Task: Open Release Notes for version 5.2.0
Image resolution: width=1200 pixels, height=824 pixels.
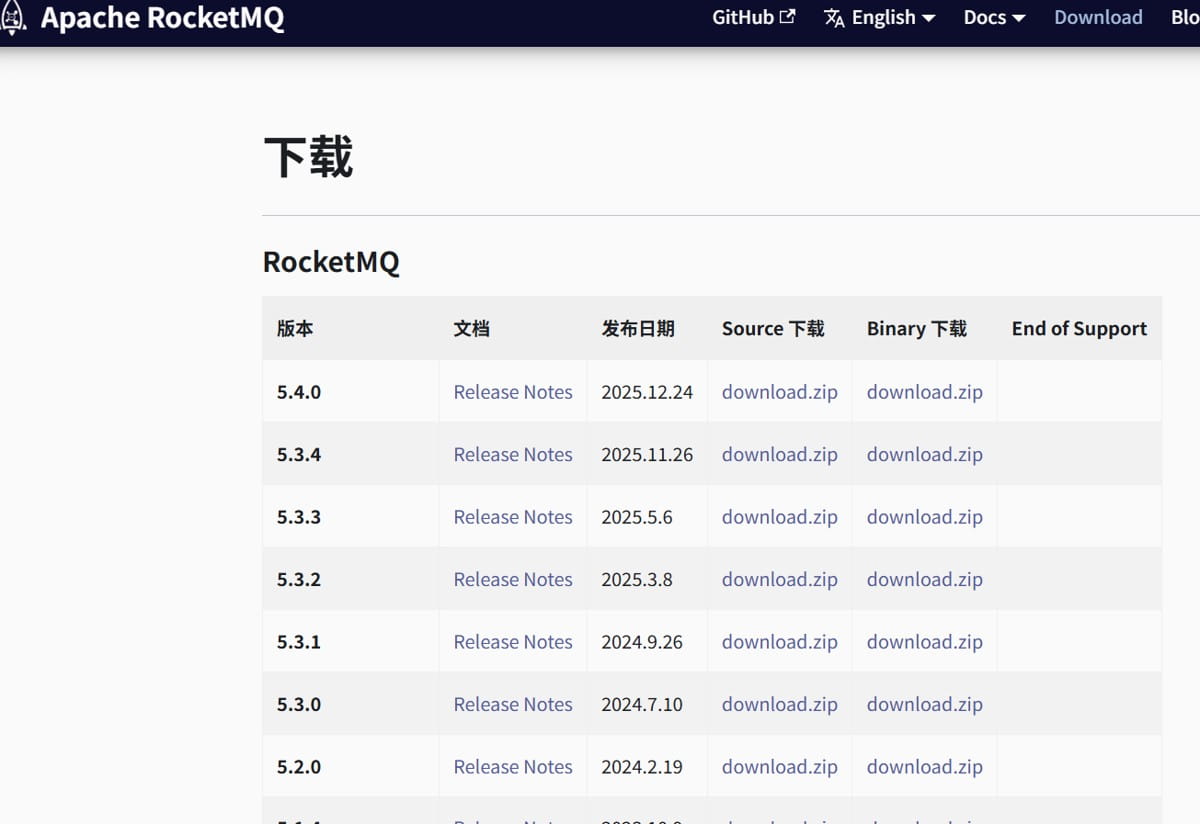Action: click(513, 767)
